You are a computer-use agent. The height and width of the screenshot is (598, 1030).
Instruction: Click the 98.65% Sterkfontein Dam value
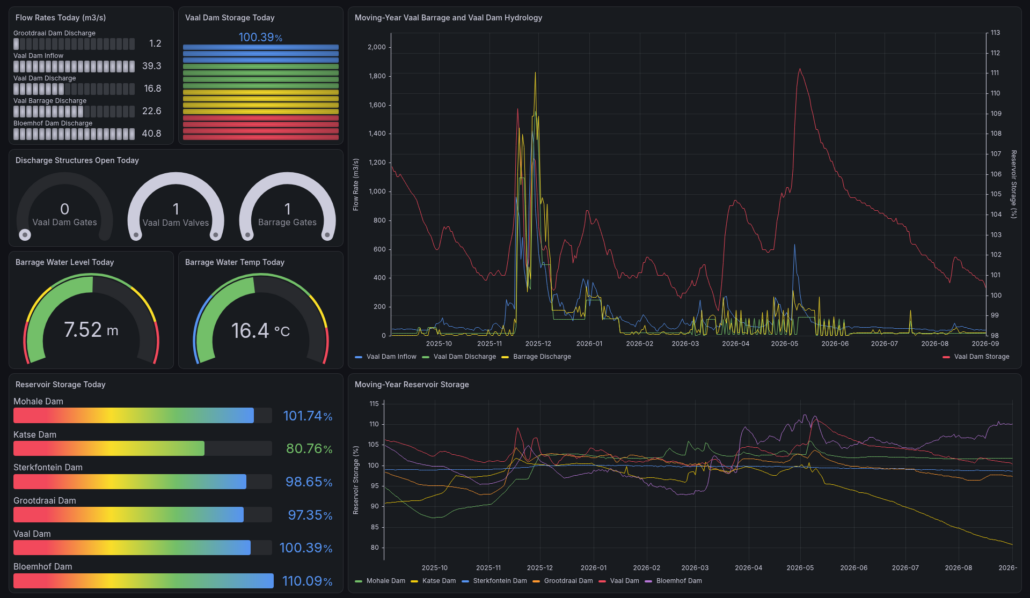[x=309, y=482]
